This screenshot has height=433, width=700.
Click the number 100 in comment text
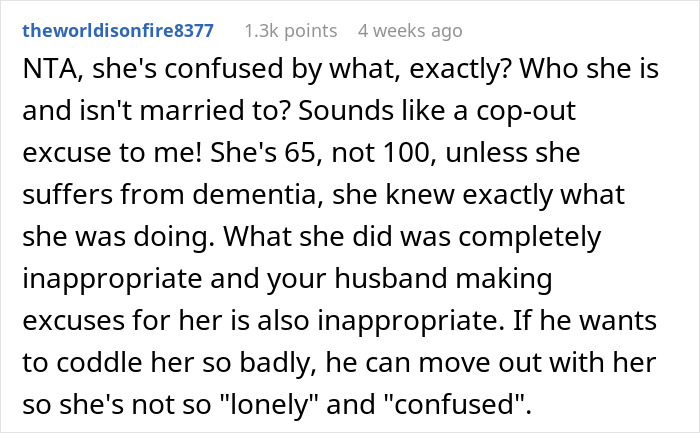[x=409, y=153]
